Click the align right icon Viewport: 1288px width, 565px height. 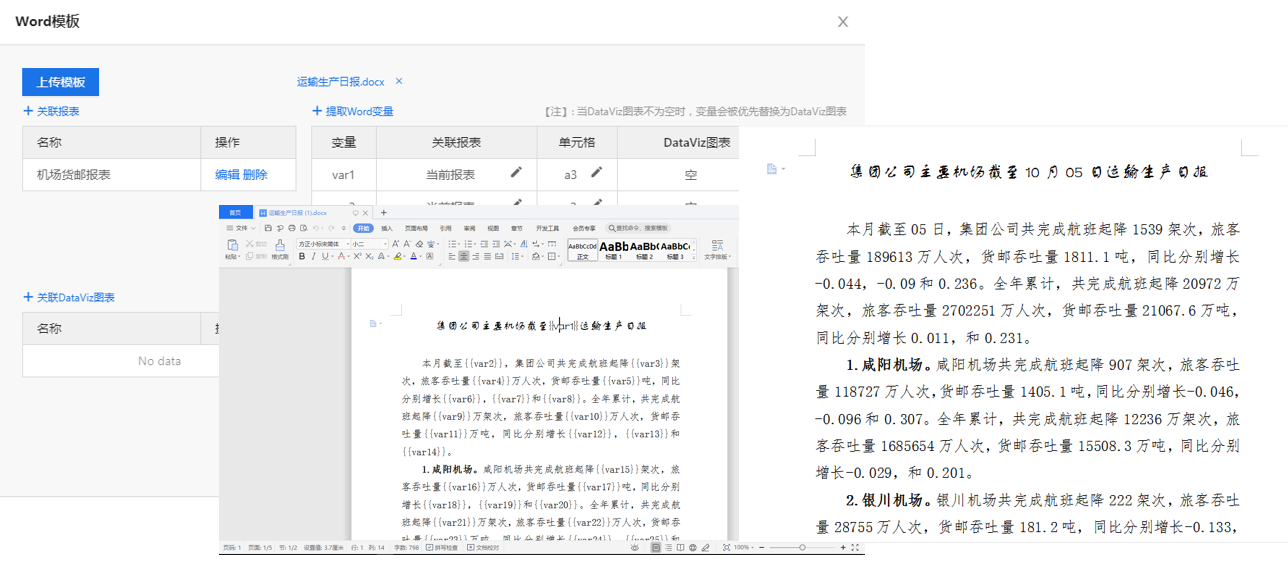click(x=475, y=256)
